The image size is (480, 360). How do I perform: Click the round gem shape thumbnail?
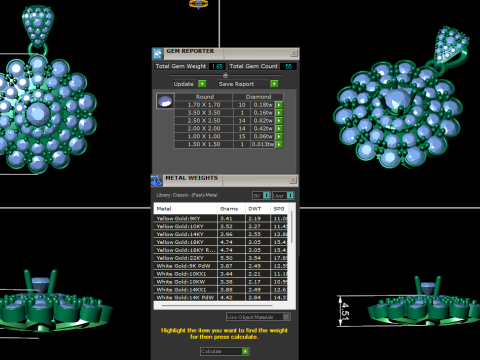coord(165,101)
